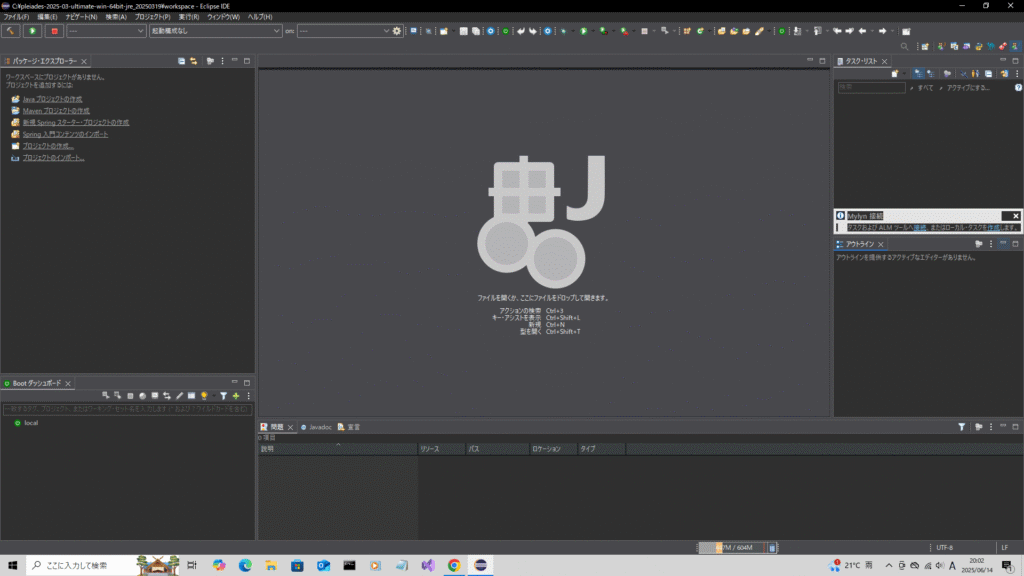
Task: Click the hammer Build button in launch bar
Action: tap(10, 31)
